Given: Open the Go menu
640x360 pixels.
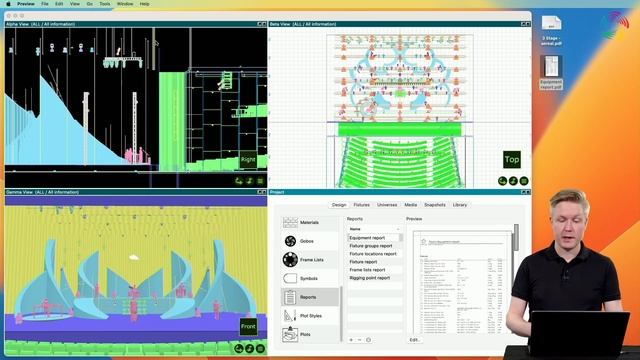Looking at the screenshot, I should (x=90, y=4).
